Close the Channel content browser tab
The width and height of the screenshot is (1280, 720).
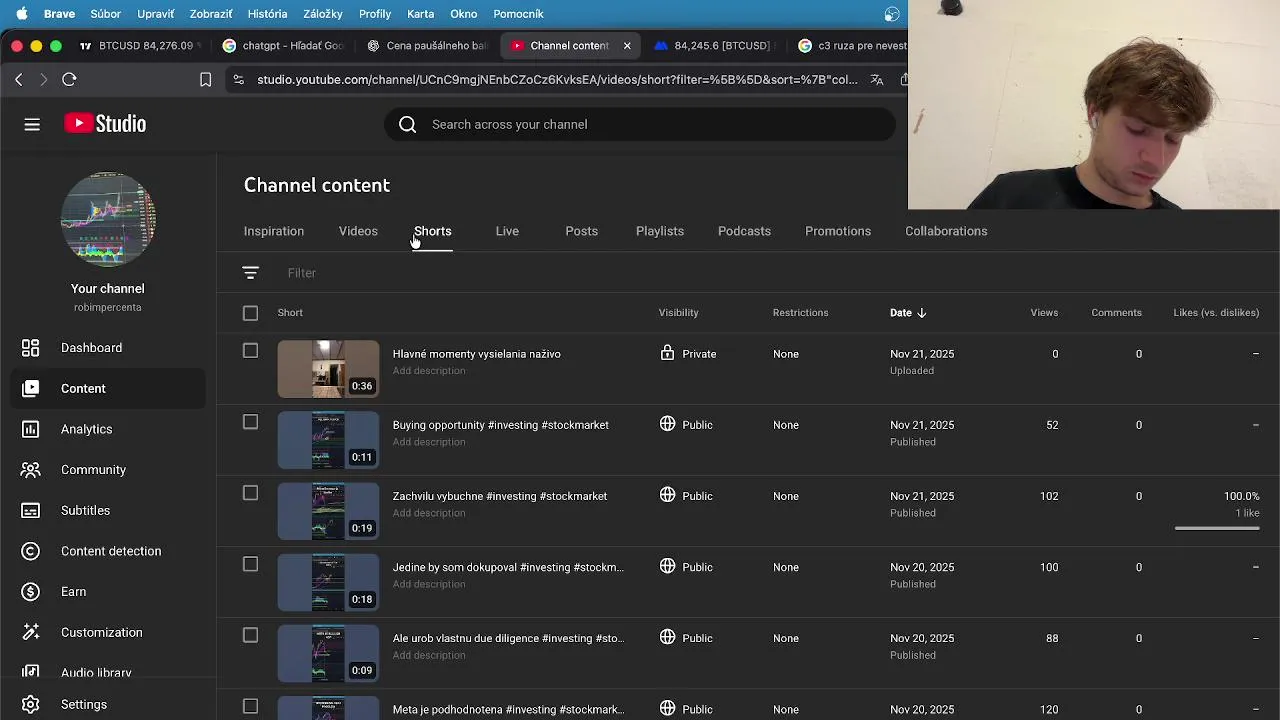click(627, 45)
